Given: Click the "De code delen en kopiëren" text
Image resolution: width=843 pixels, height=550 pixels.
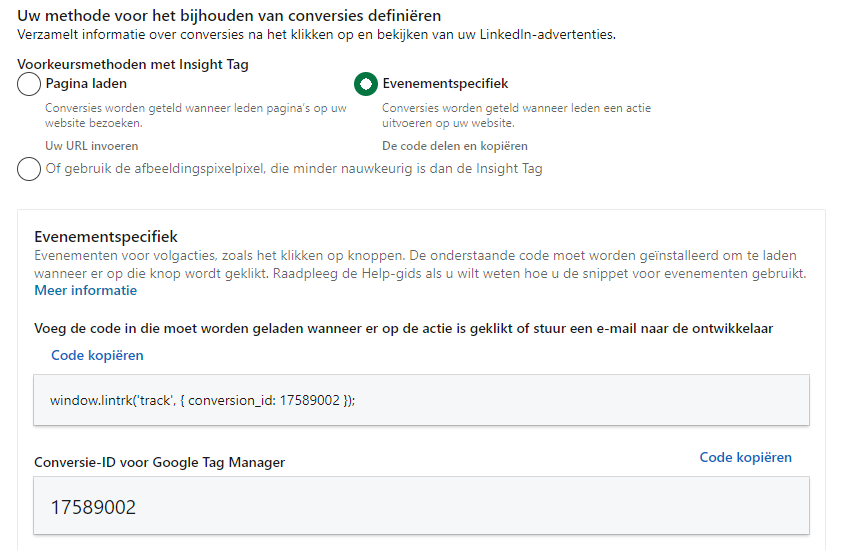Looking at the screenshot, I should (455, 146).
